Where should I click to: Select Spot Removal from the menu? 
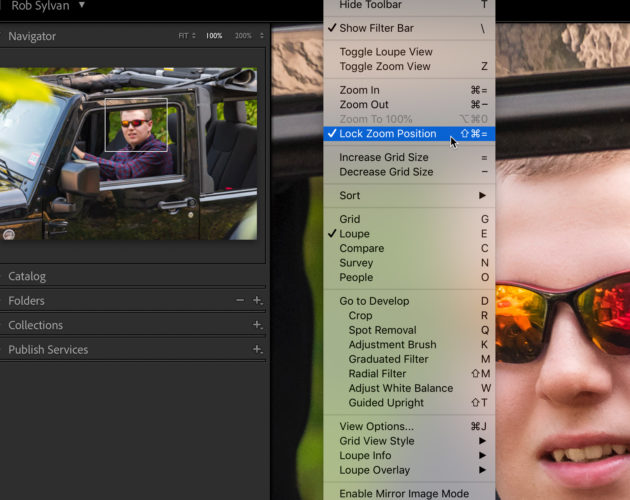pos(409,330)
